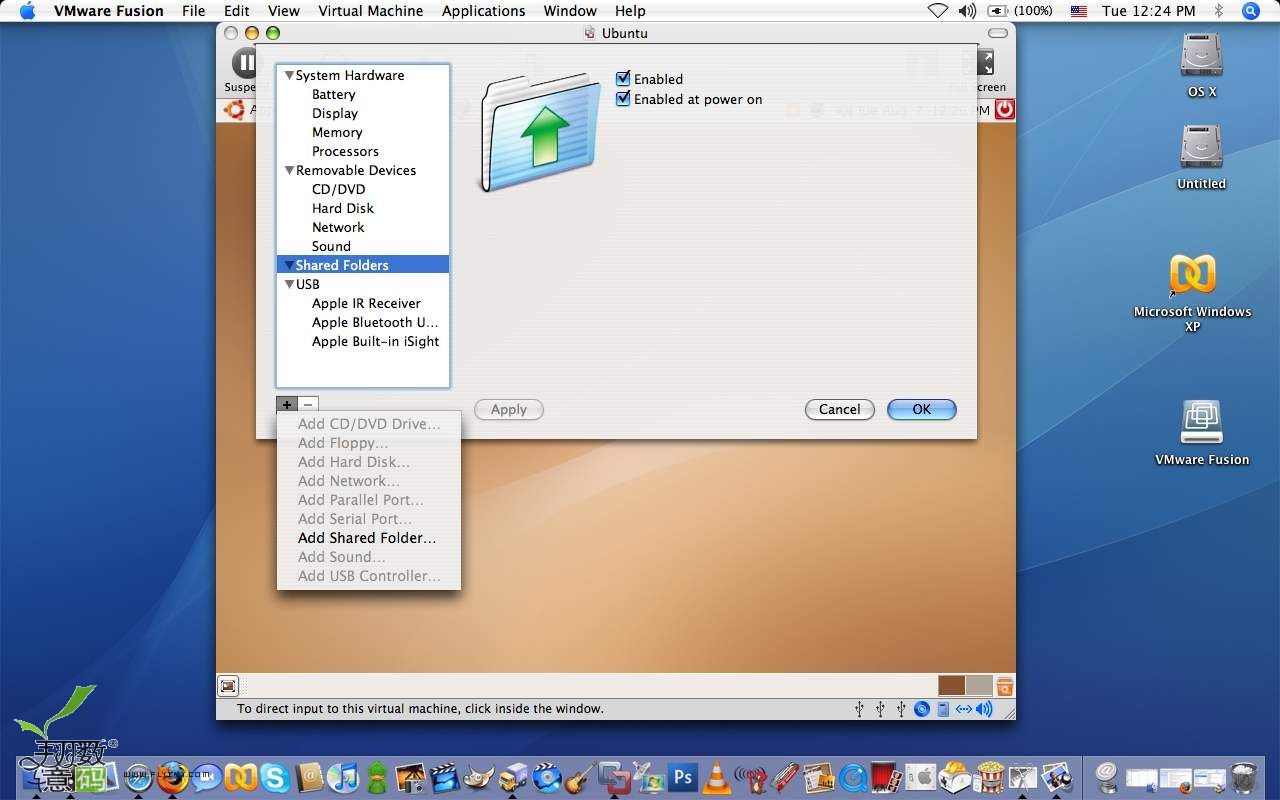This screenshot has height=800, width=1280.
Task: Click the Apply button
Action: [508, 409]
